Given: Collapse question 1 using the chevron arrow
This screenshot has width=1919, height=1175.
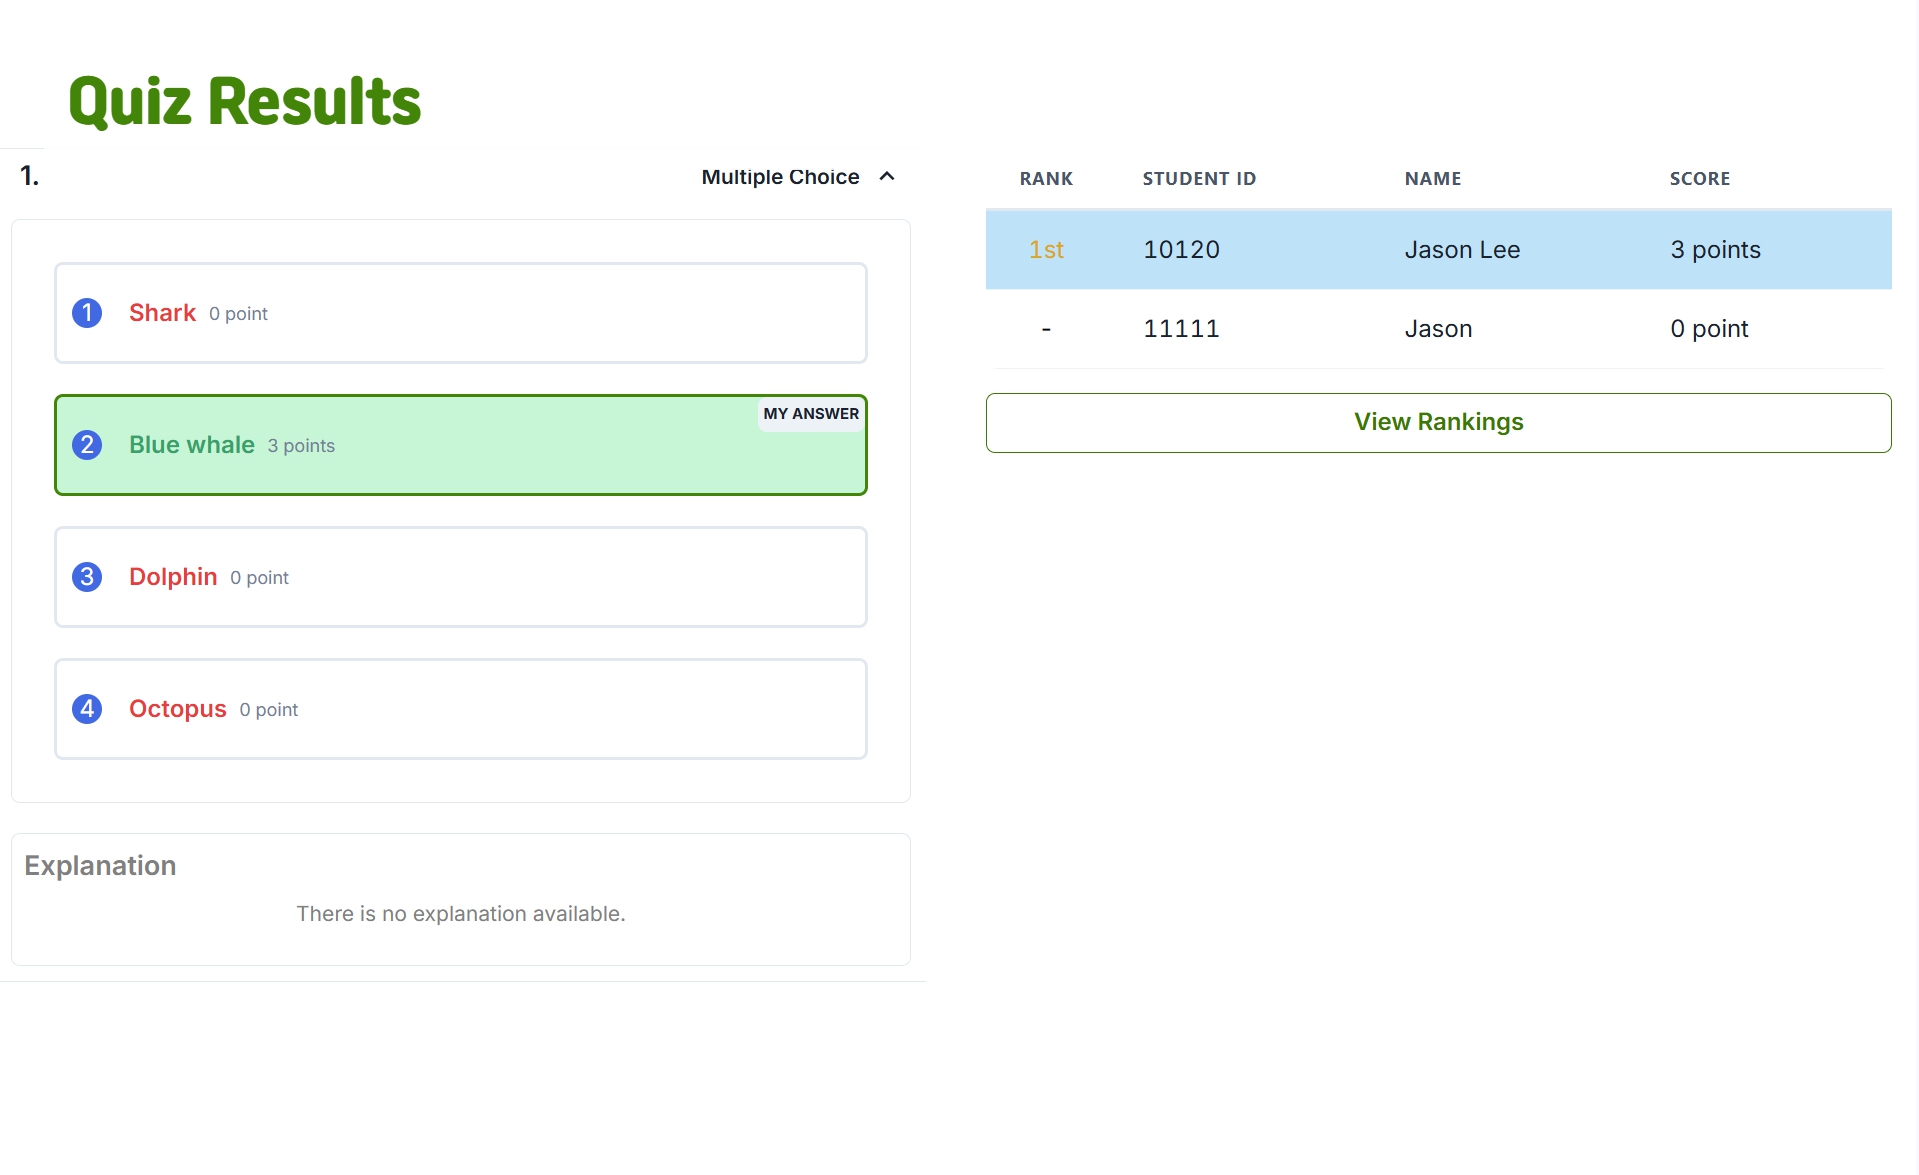Looking at the screenshot, I should pos(887,177).
